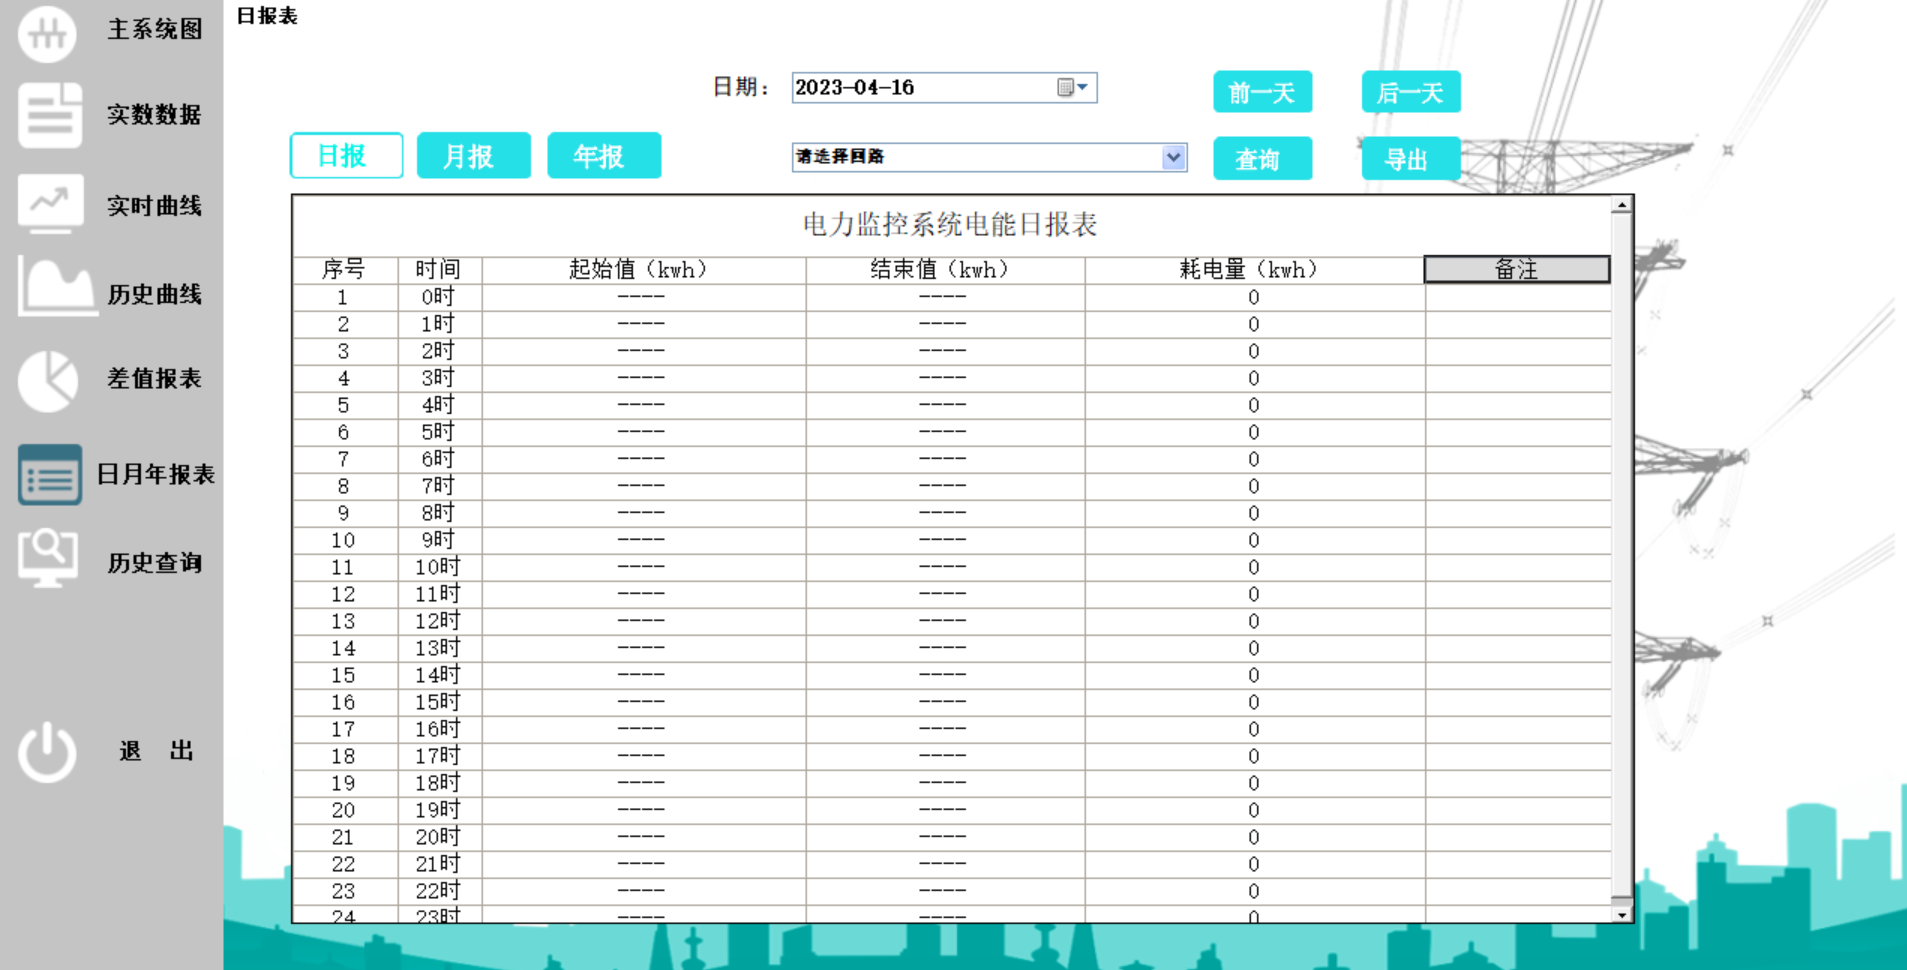The image size is (1907, 970).
Task: Expand the circuit selection chevron arrow
Action: pyautogui.click(x=1172, y=157)
